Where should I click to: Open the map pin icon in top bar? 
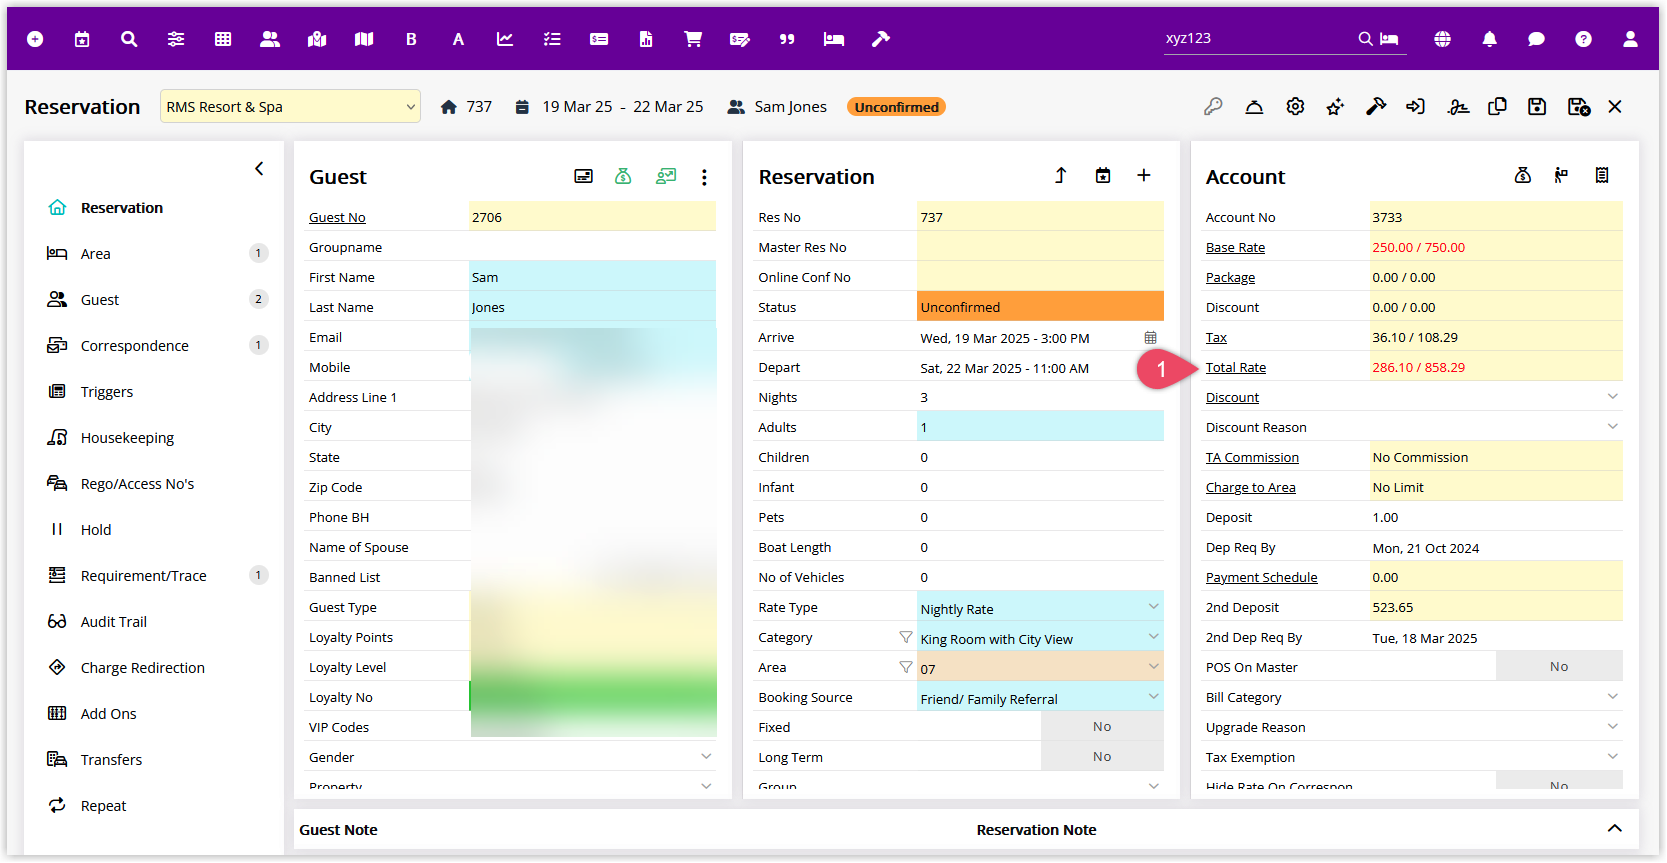(x=317, y=39)
